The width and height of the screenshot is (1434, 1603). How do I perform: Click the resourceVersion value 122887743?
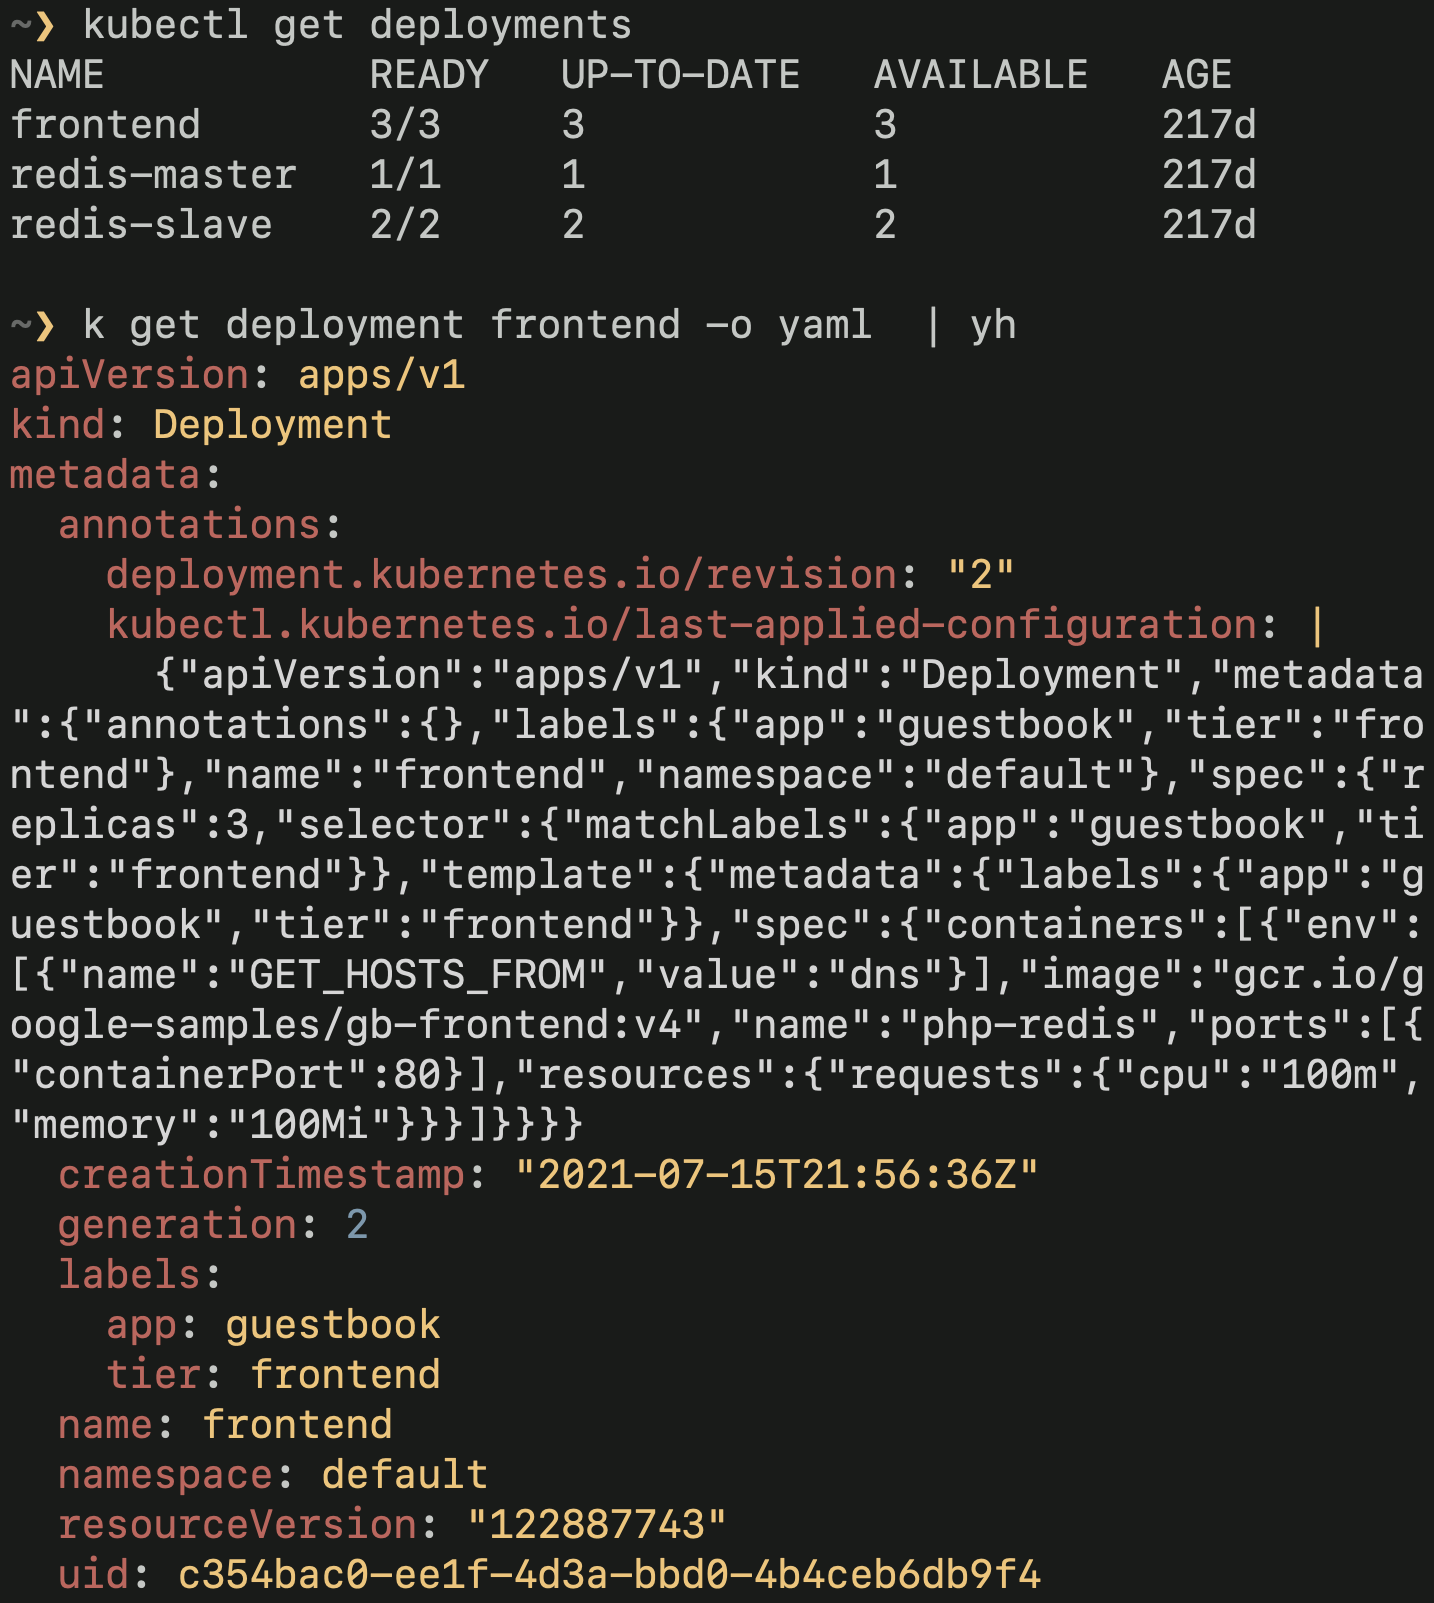pos(597,1525)
